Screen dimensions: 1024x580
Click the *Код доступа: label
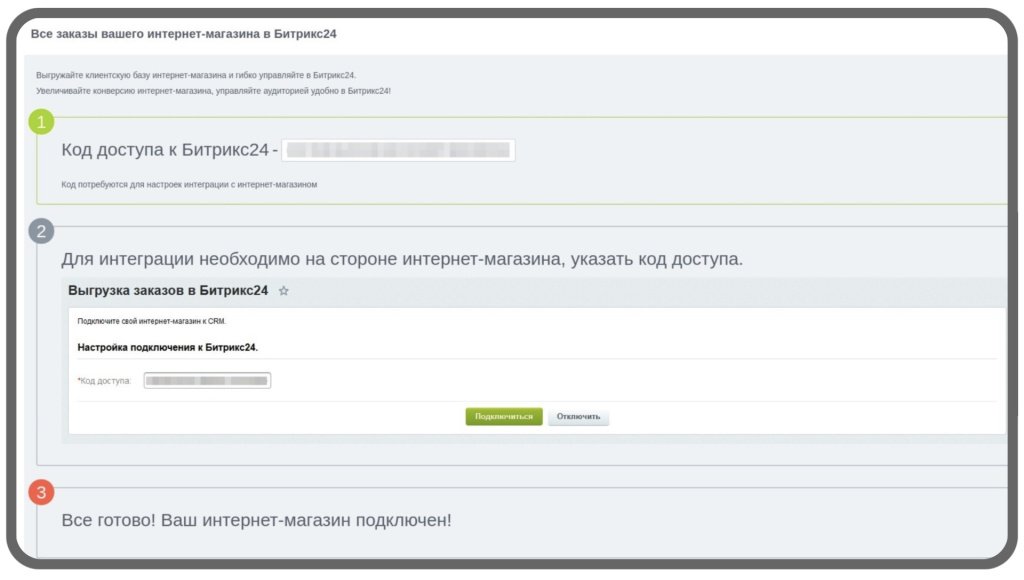coord(104,381)
